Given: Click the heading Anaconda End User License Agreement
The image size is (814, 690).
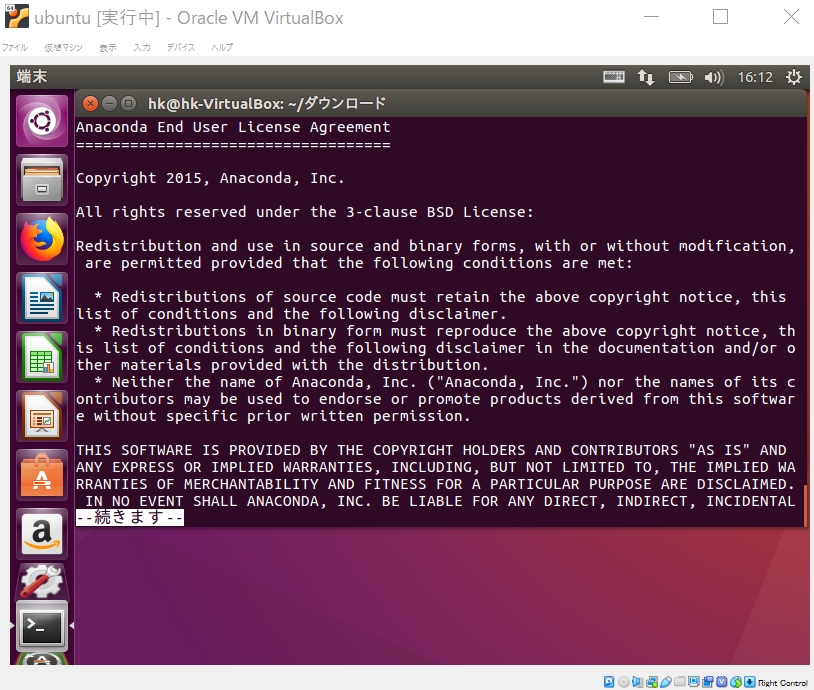Looking at the screenshot, I should (233, 127).
